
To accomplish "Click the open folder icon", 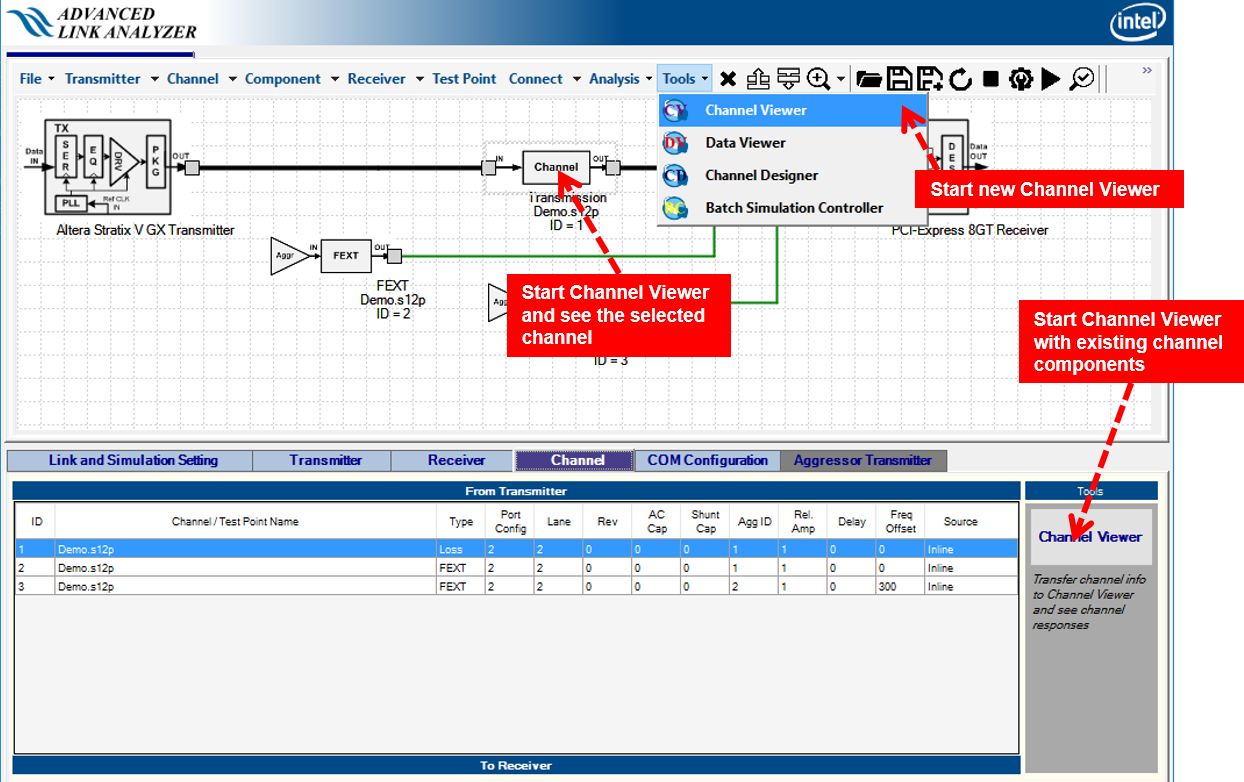I will (869, 79).
